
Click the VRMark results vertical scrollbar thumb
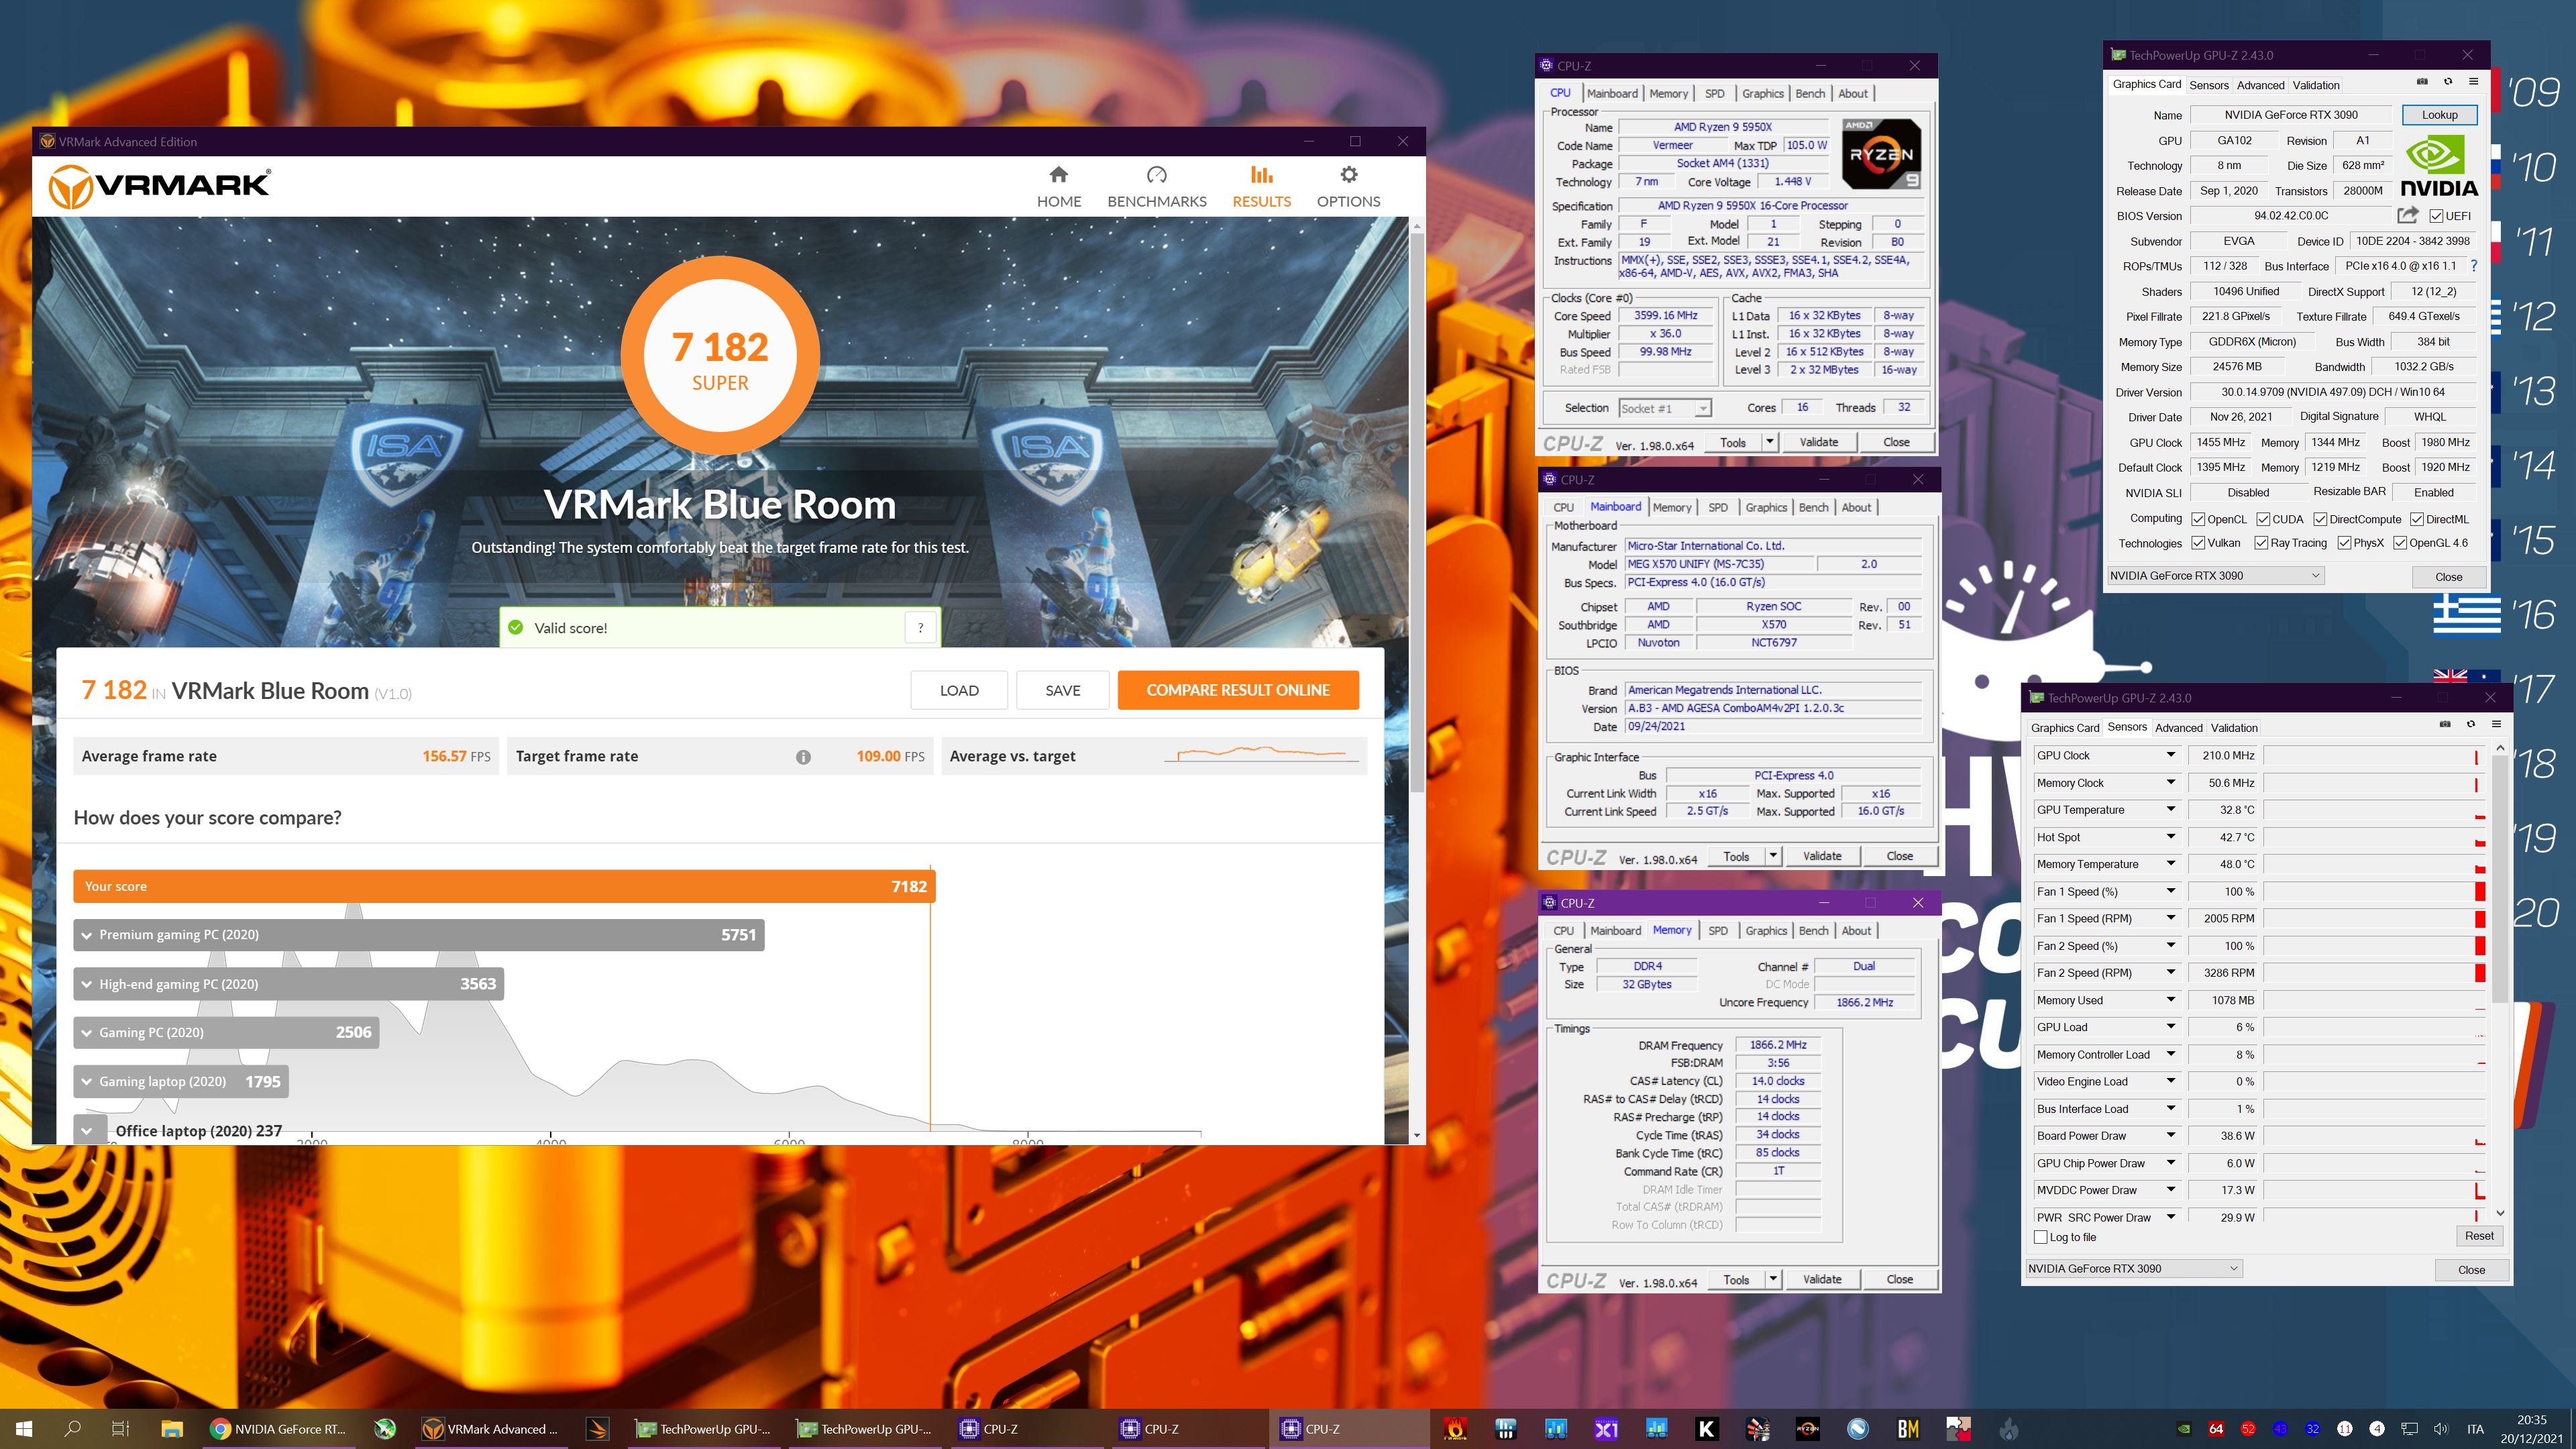(x=1416, y=513)
